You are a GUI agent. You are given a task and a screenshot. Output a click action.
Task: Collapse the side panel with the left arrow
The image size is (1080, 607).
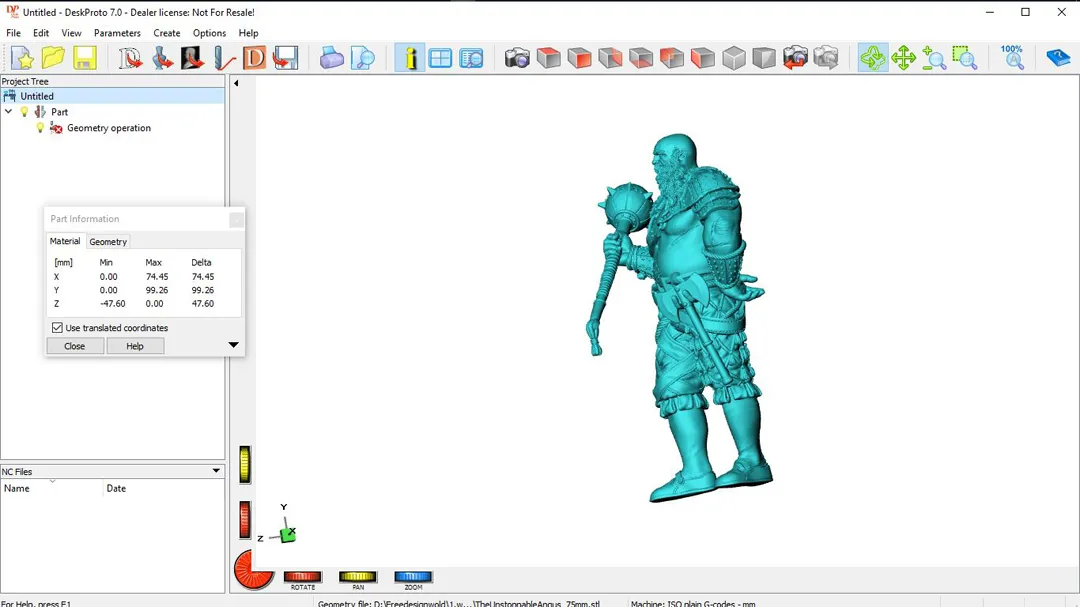click(236, 83)
